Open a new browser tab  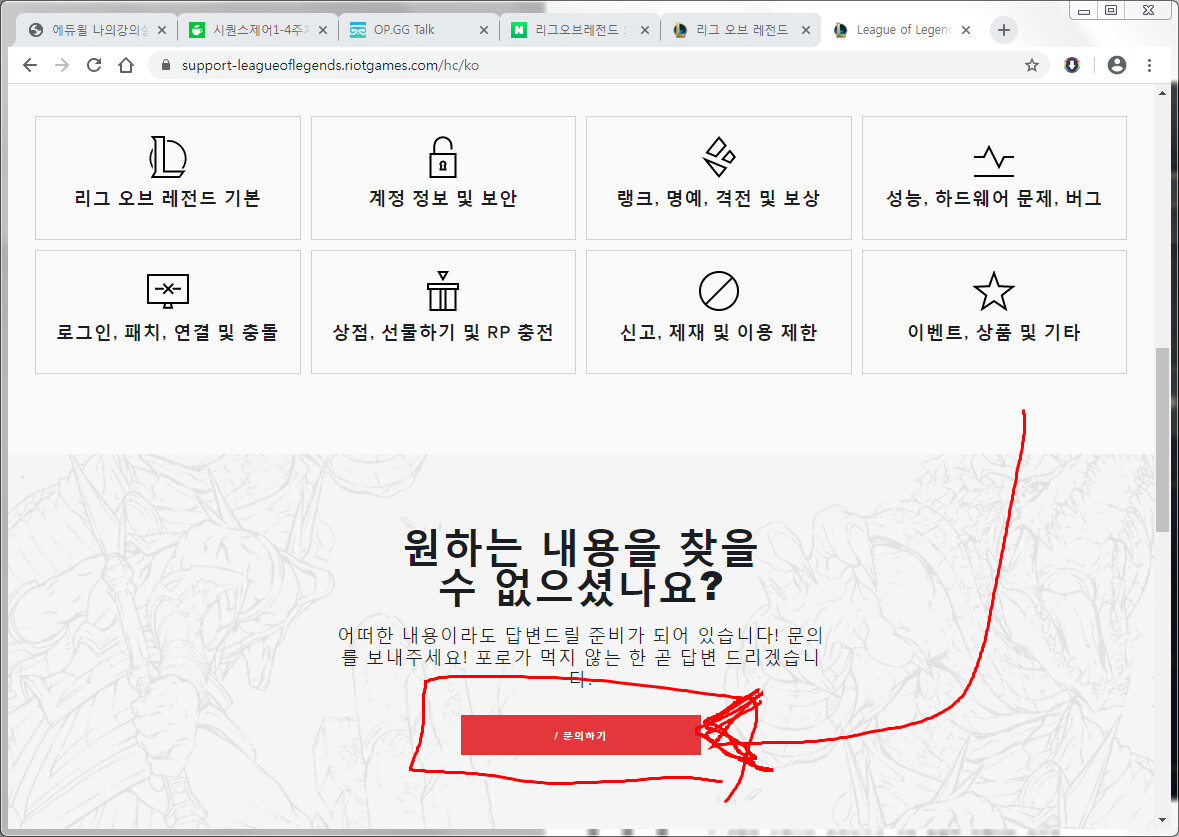tap(1004, 30)
